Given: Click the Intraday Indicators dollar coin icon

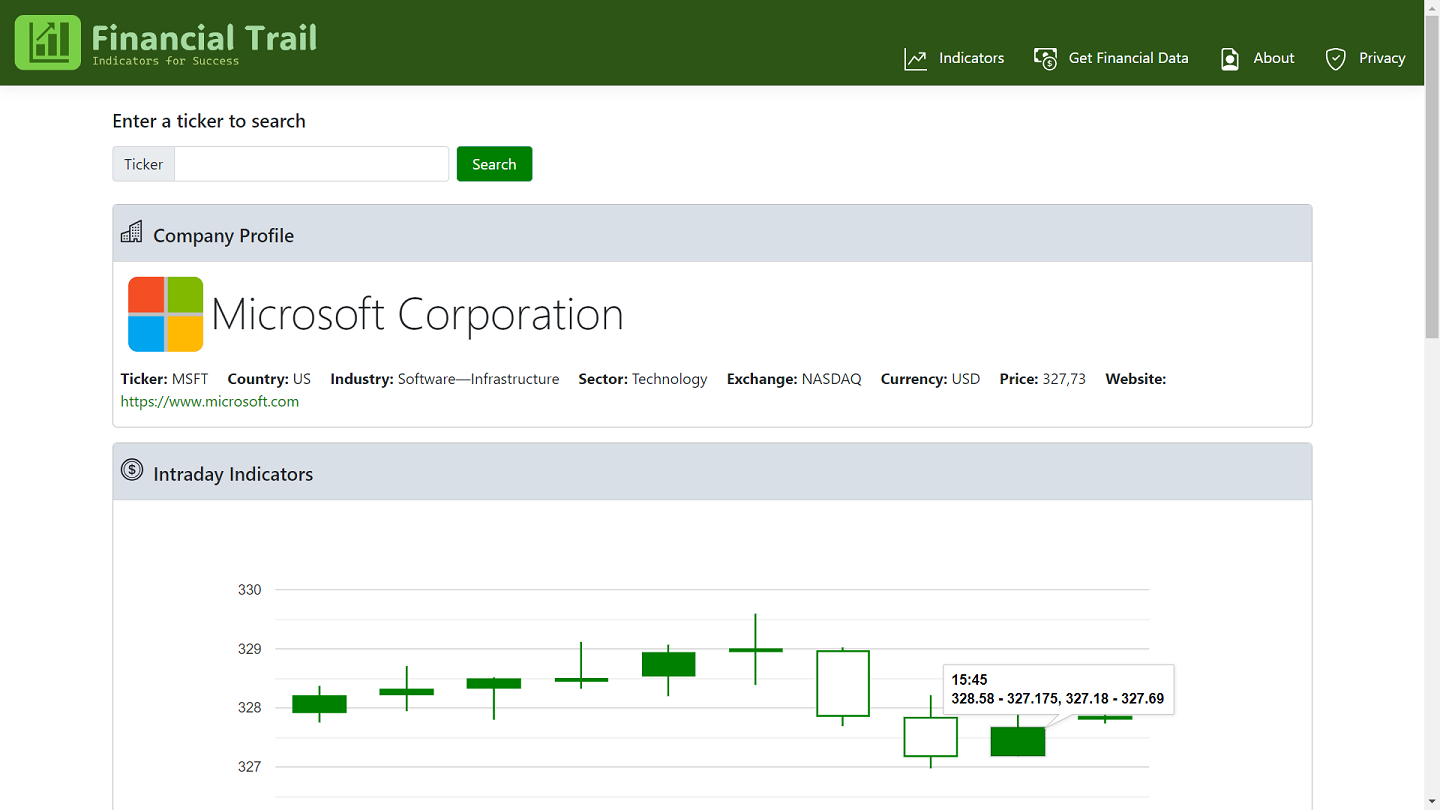Looking at the screenshot, I should [131, 469].
